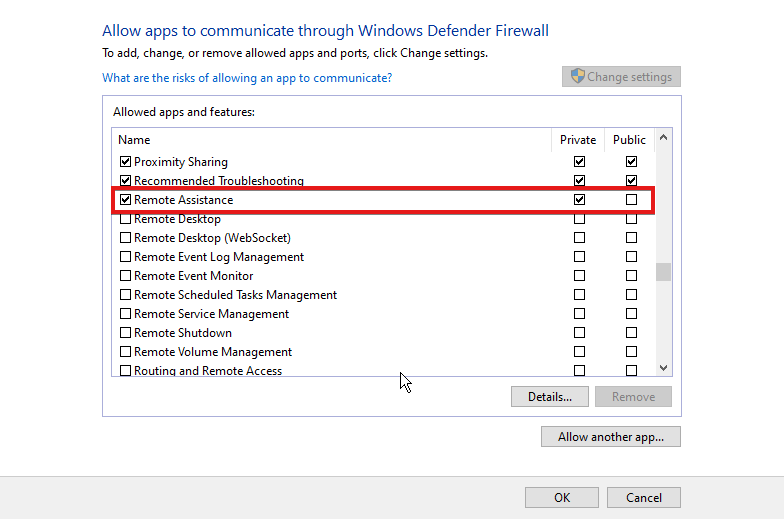Image resolution: width=784 pixels, height=519 pixels.
Task: Toggle Recommended Troubleshooting Private checkbox
Action: (580, 180)
